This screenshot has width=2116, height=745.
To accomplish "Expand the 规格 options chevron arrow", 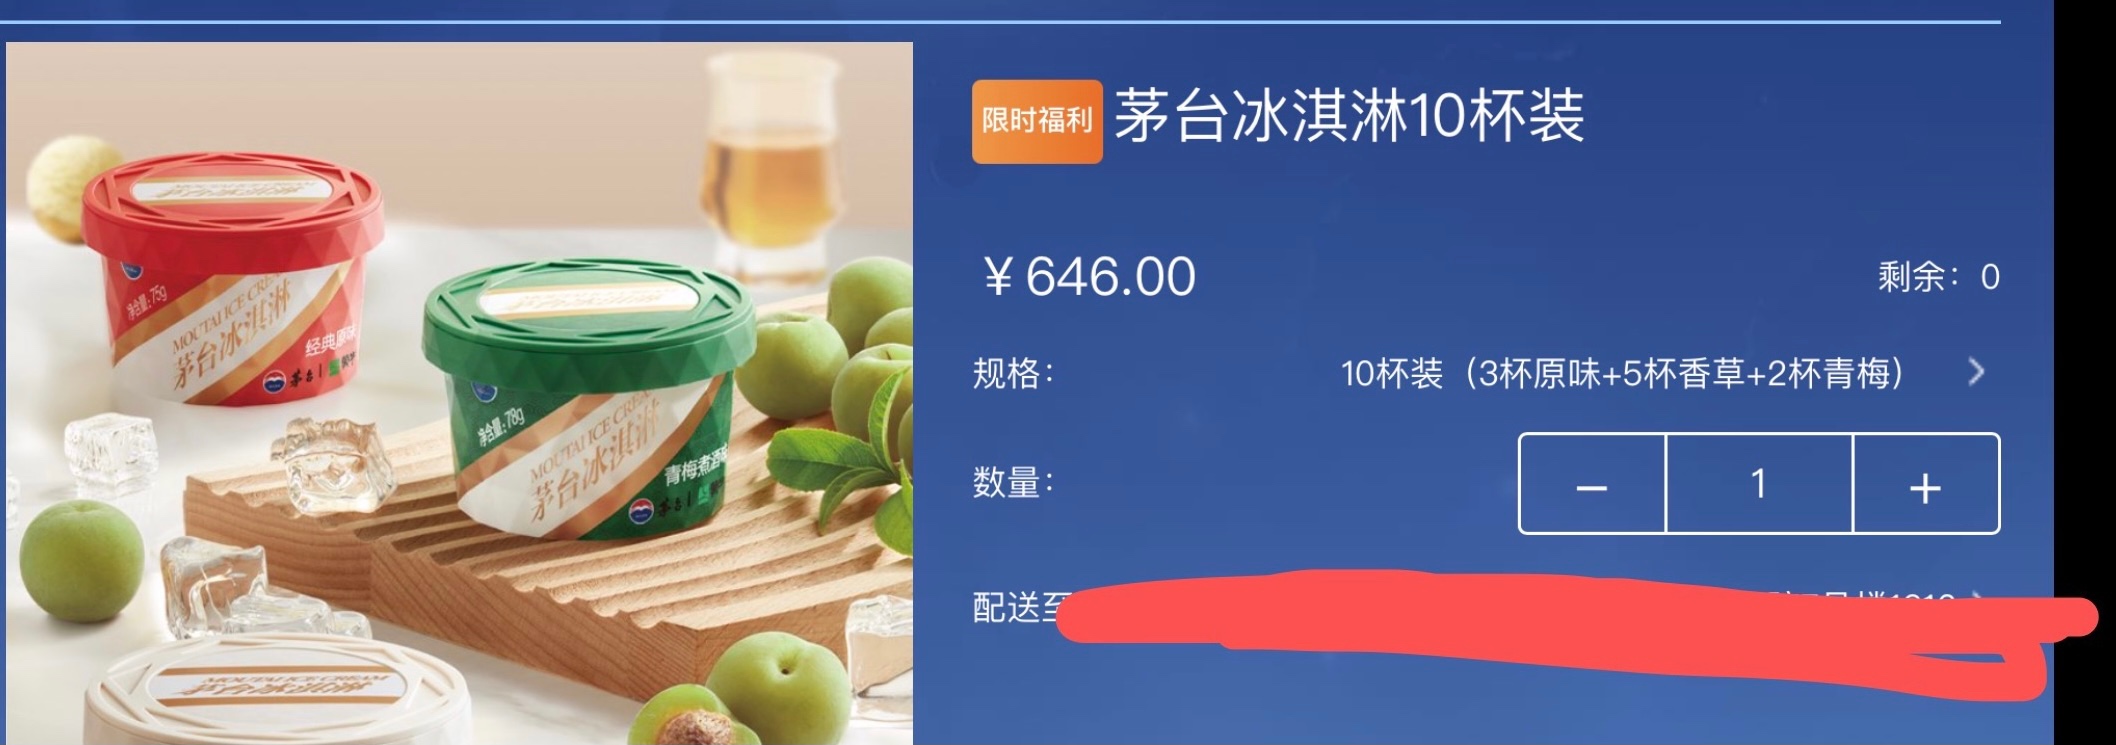I will pyautogui.click(x=1976, y=372).
